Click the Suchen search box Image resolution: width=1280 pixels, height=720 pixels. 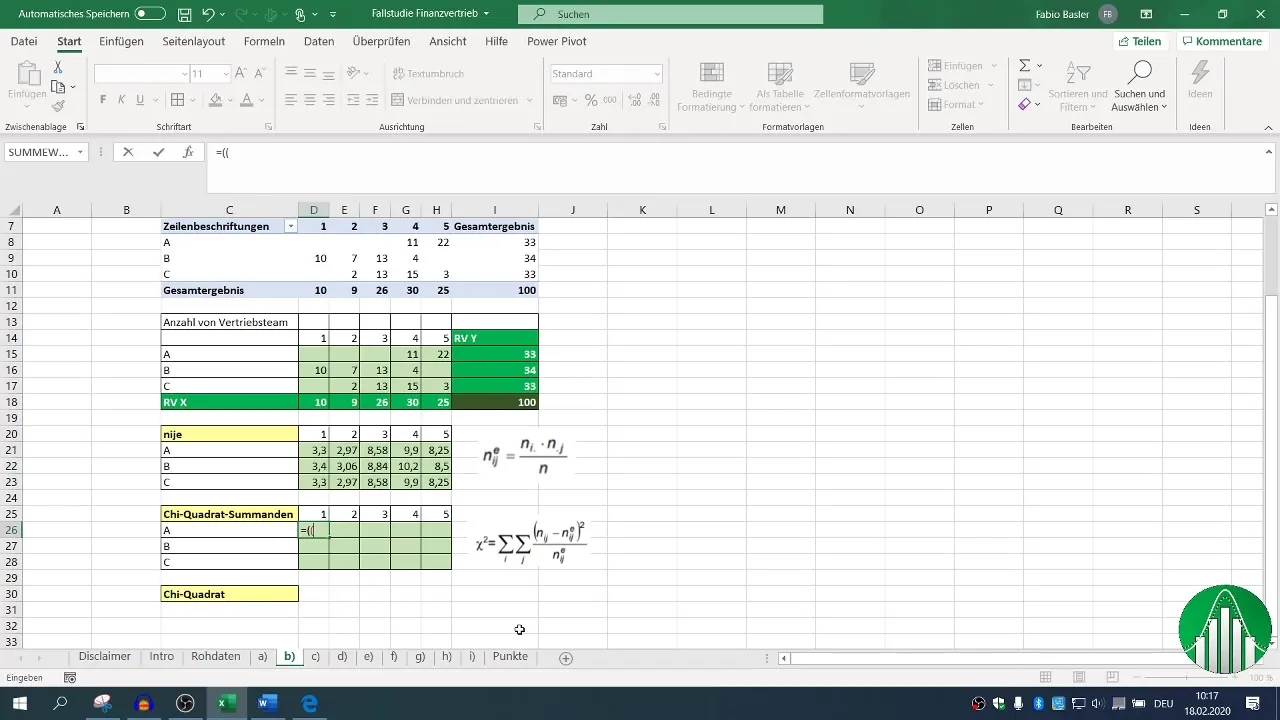pyautogui.click(x=670, y=14)
